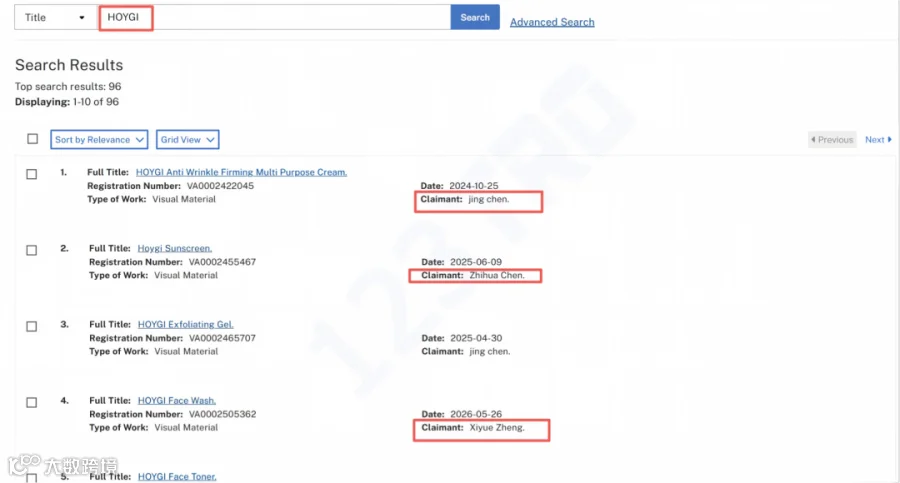Click registration number VA0002505362
900x483 pixels.
222,414
